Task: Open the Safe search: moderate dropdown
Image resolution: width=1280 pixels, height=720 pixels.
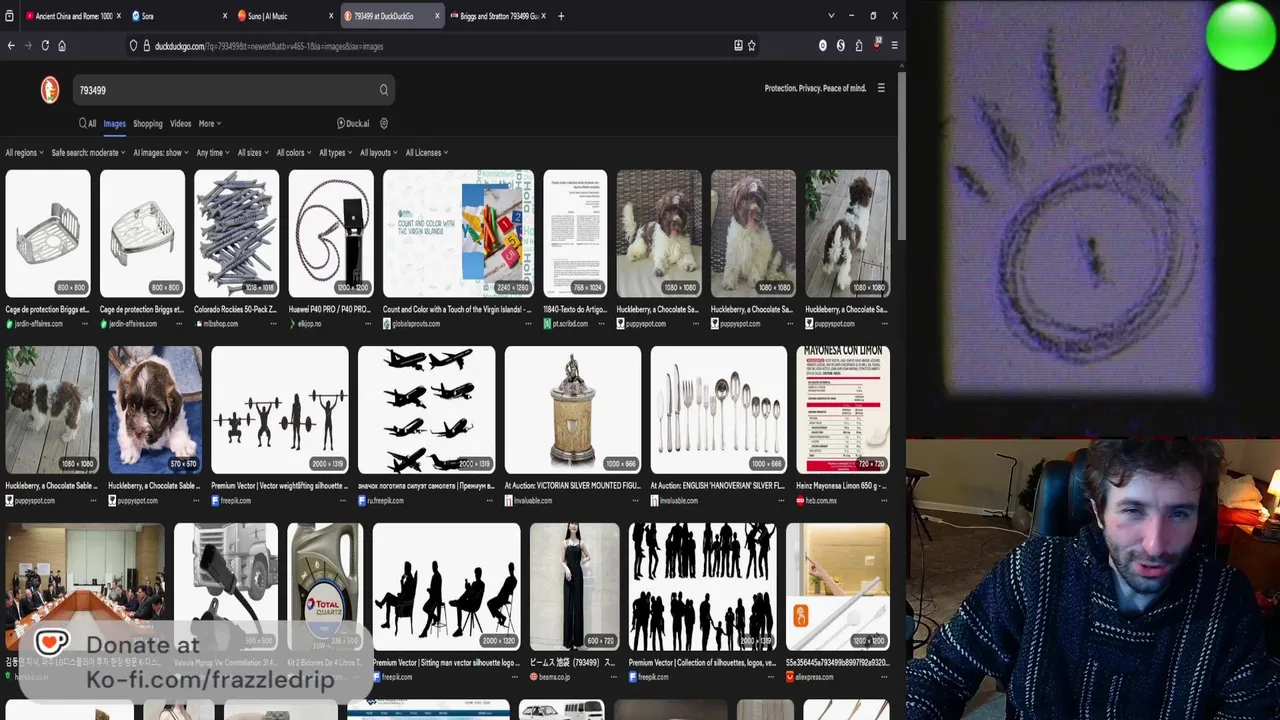Action: [x=88, y=153]
